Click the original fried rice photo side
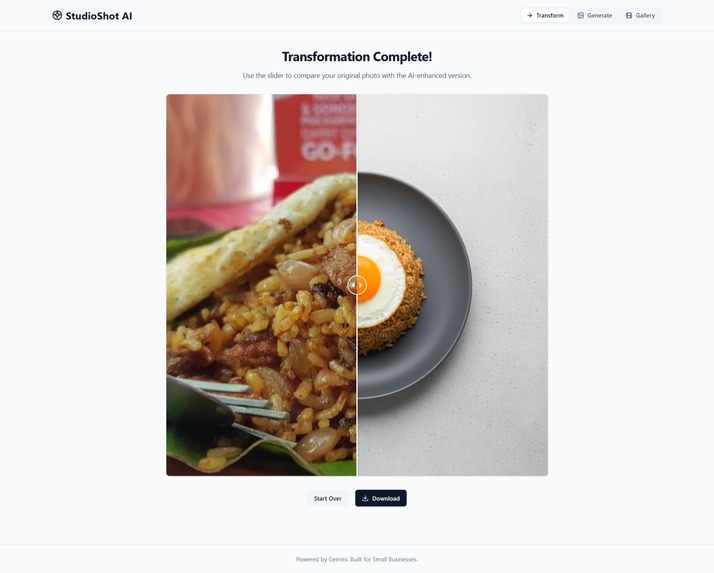Image resolution: width=714 pixels, height=573 pixels. point(261,285)
